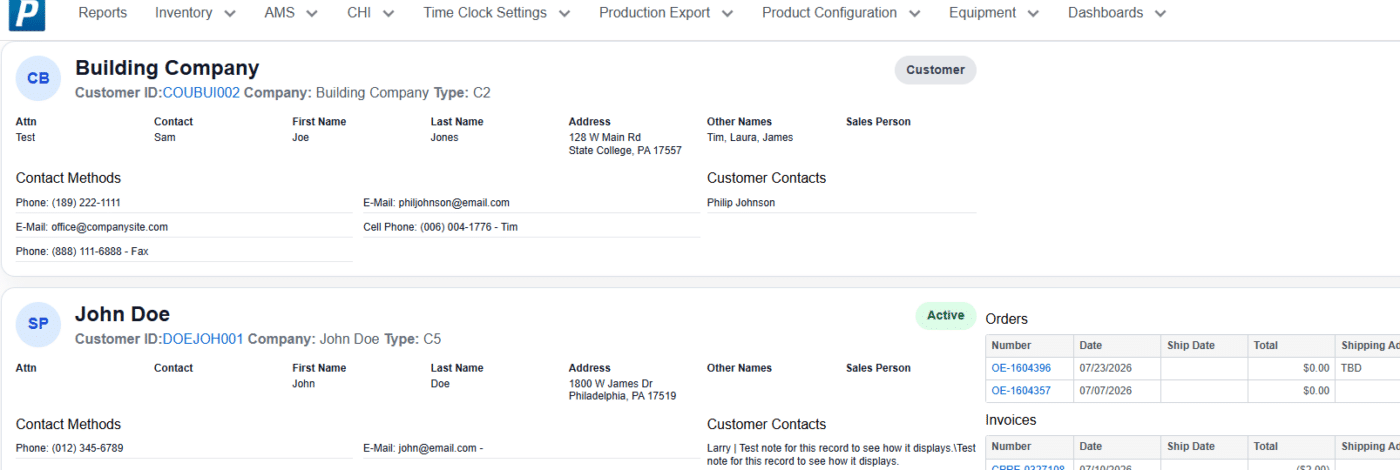Expand the Inventory dropdown menu
Screen dimensions: 1400x470
pos(196,13)
